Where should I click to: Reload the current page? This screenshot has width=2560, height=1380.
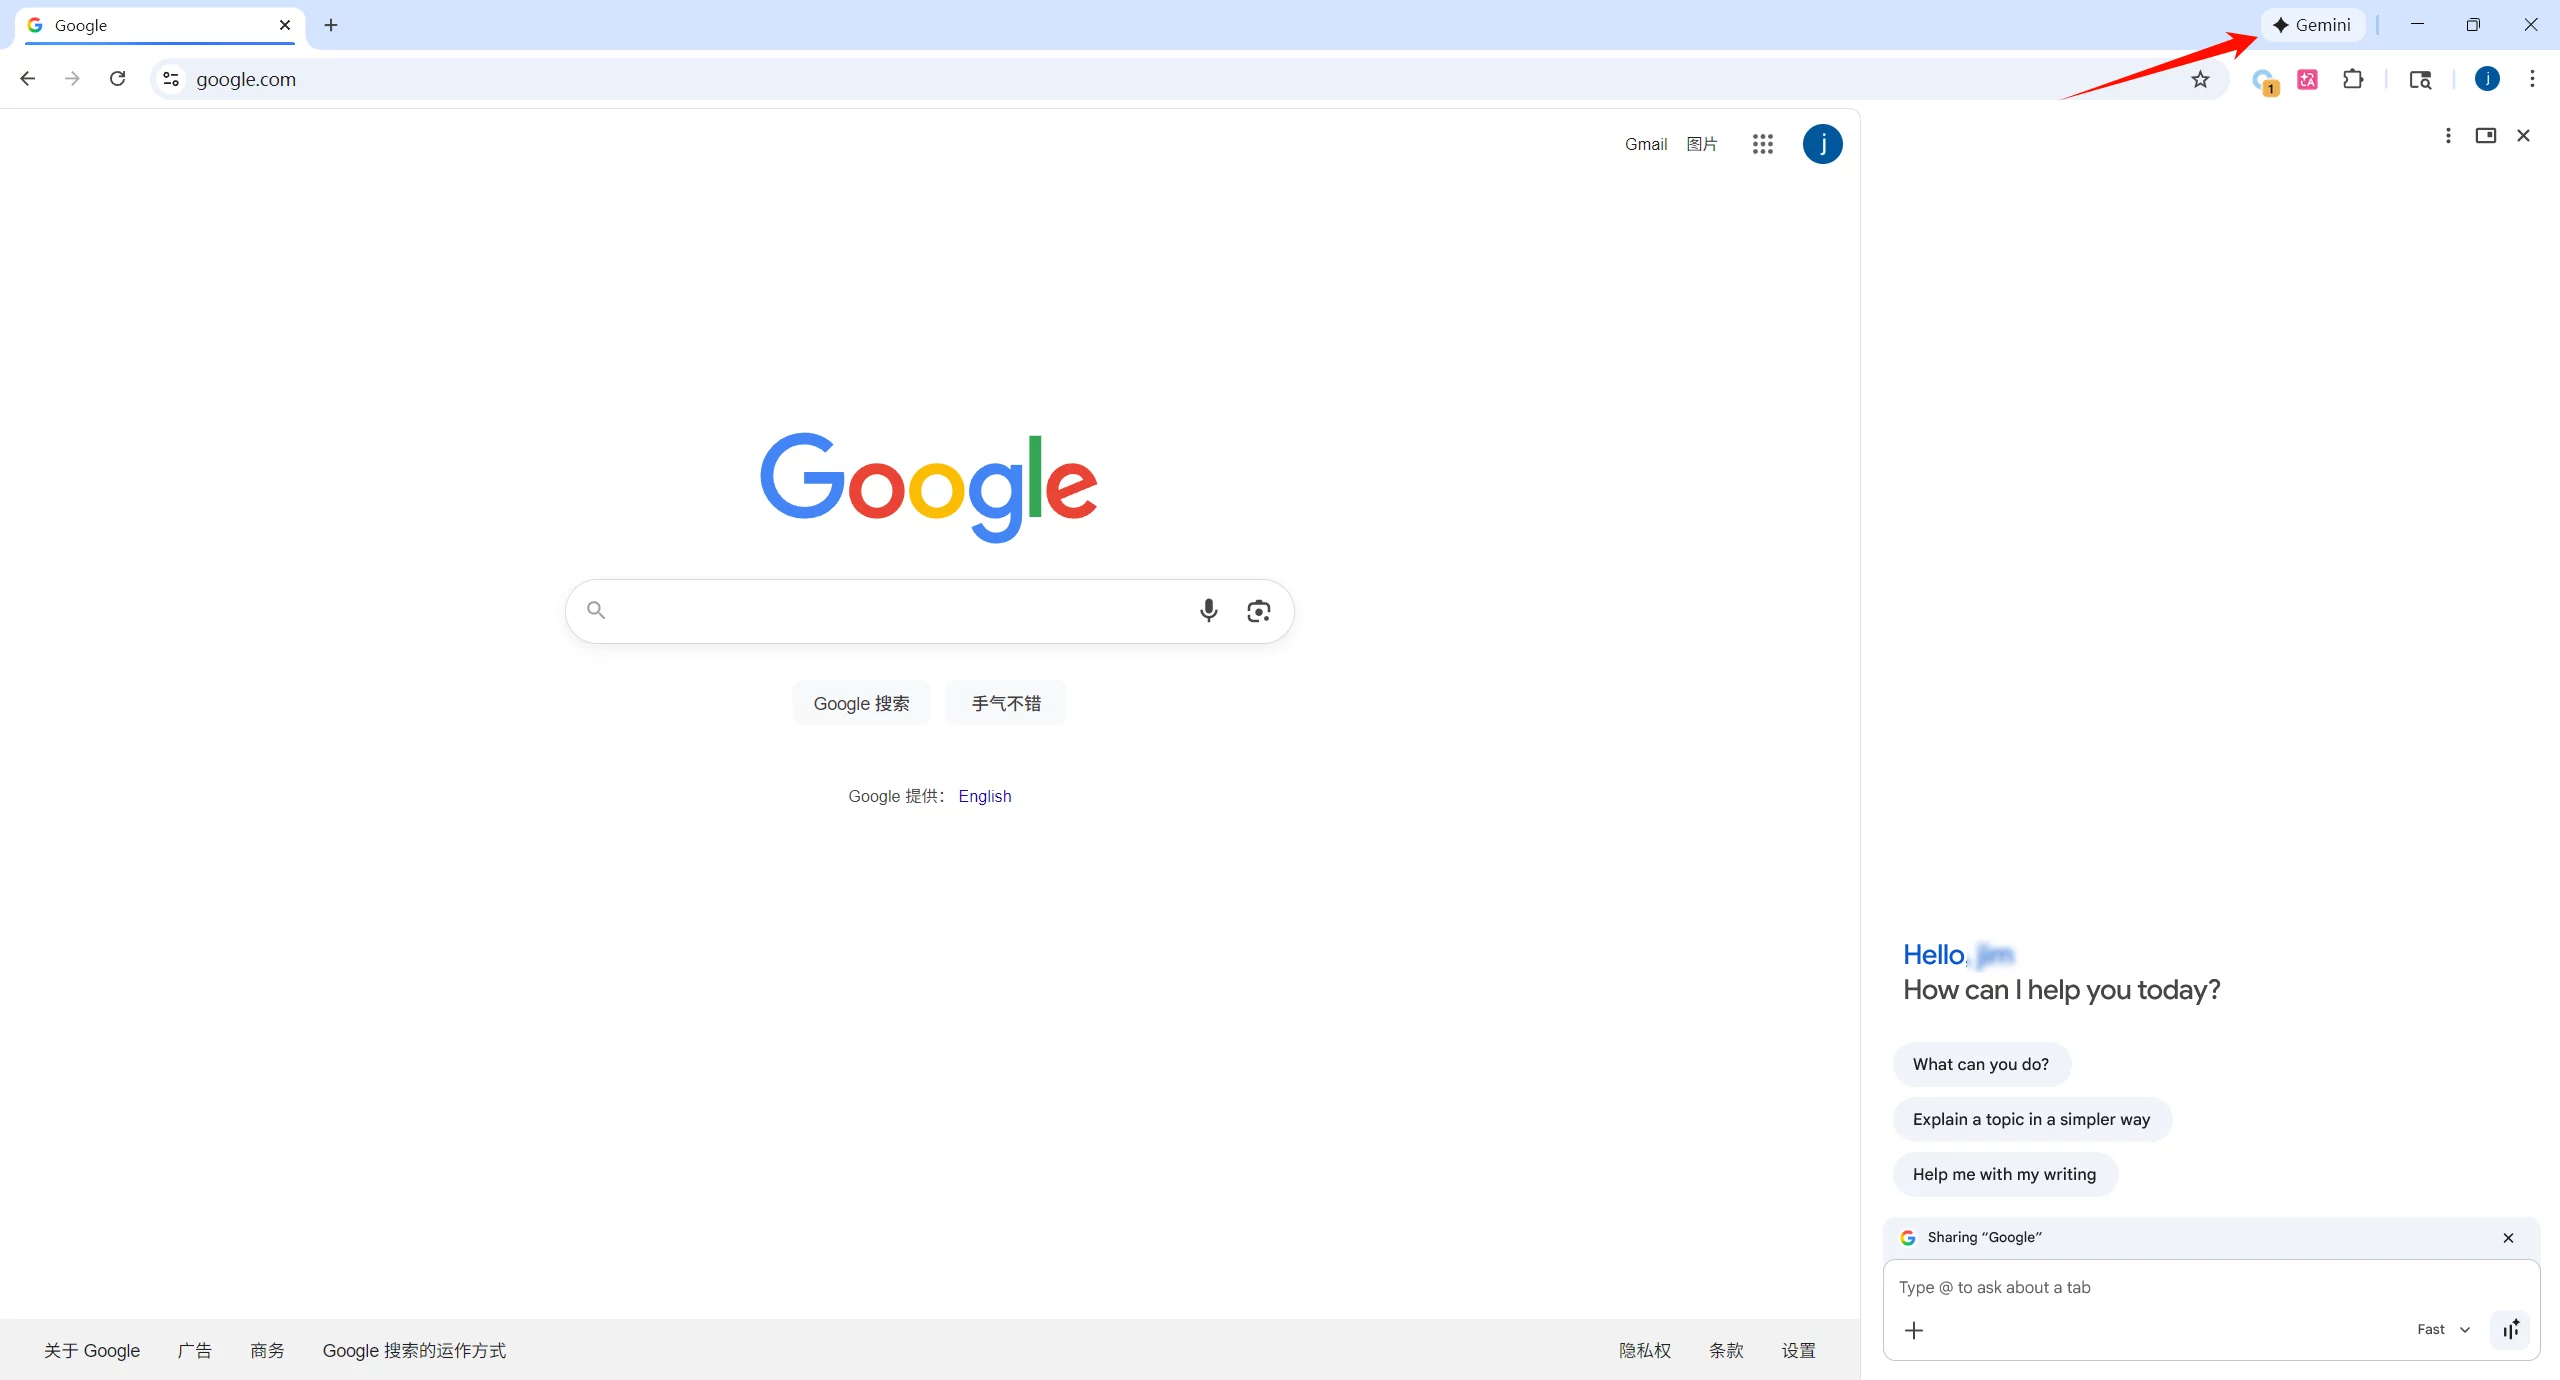coord(117,79)
